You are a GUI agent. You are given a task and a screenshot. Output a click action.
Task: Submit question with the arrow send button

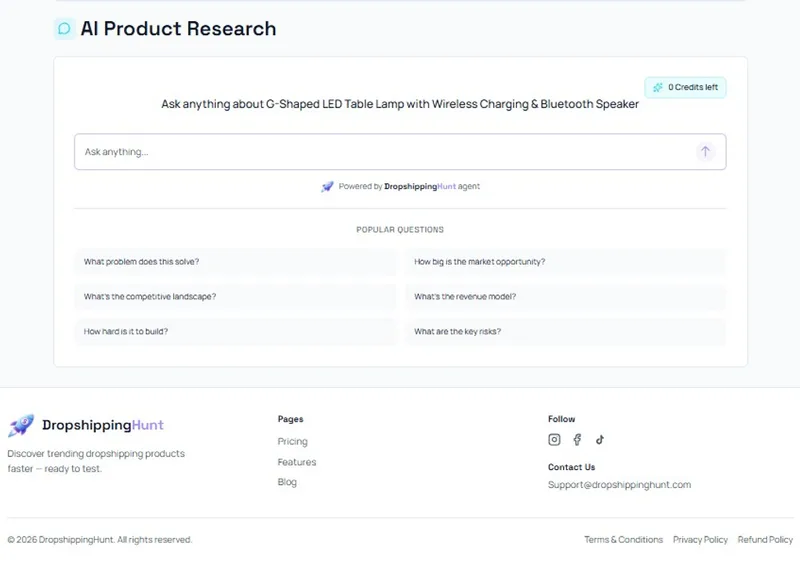point(705,152)
